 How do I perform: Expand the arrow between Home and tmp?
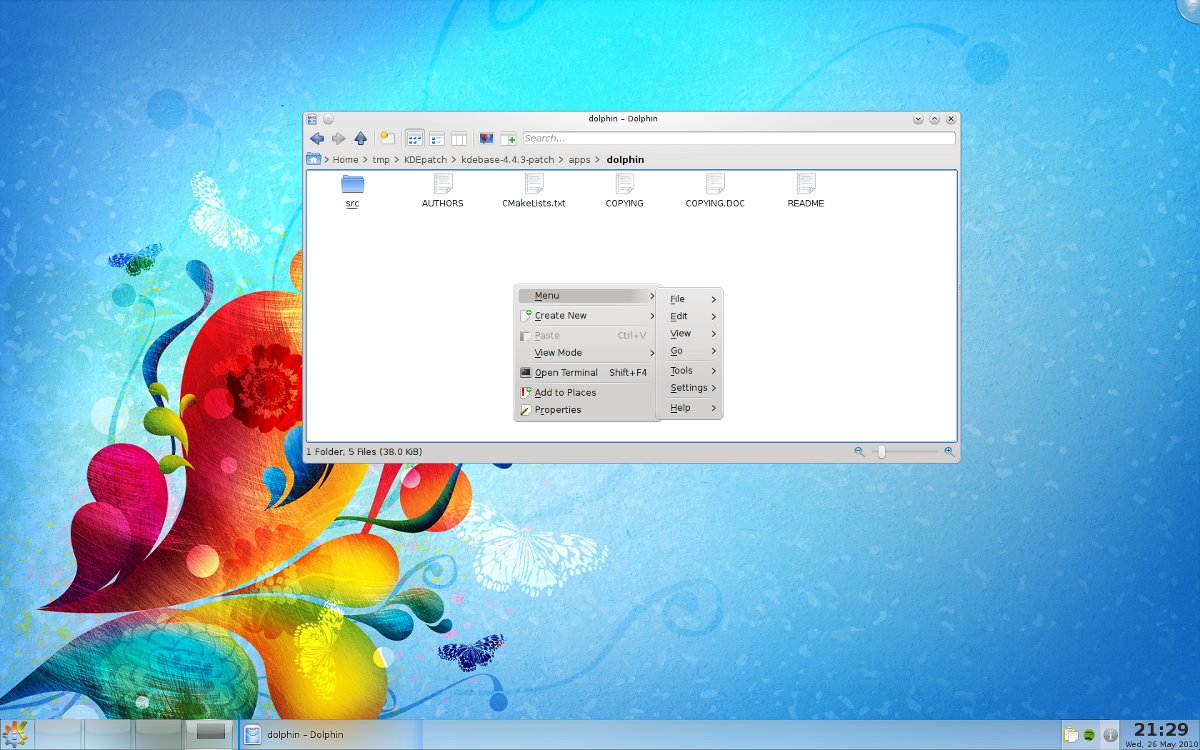point(365,159)
